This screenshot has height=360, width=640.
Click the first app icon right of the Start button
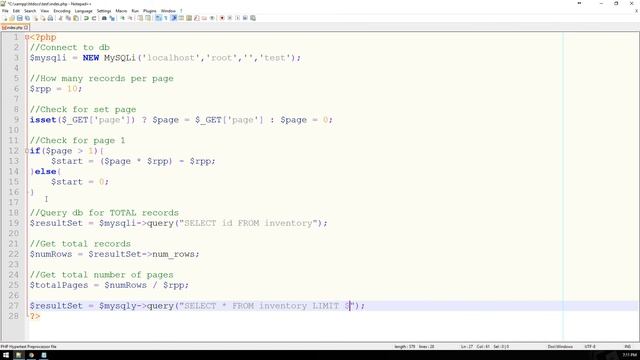coord(18,355)
